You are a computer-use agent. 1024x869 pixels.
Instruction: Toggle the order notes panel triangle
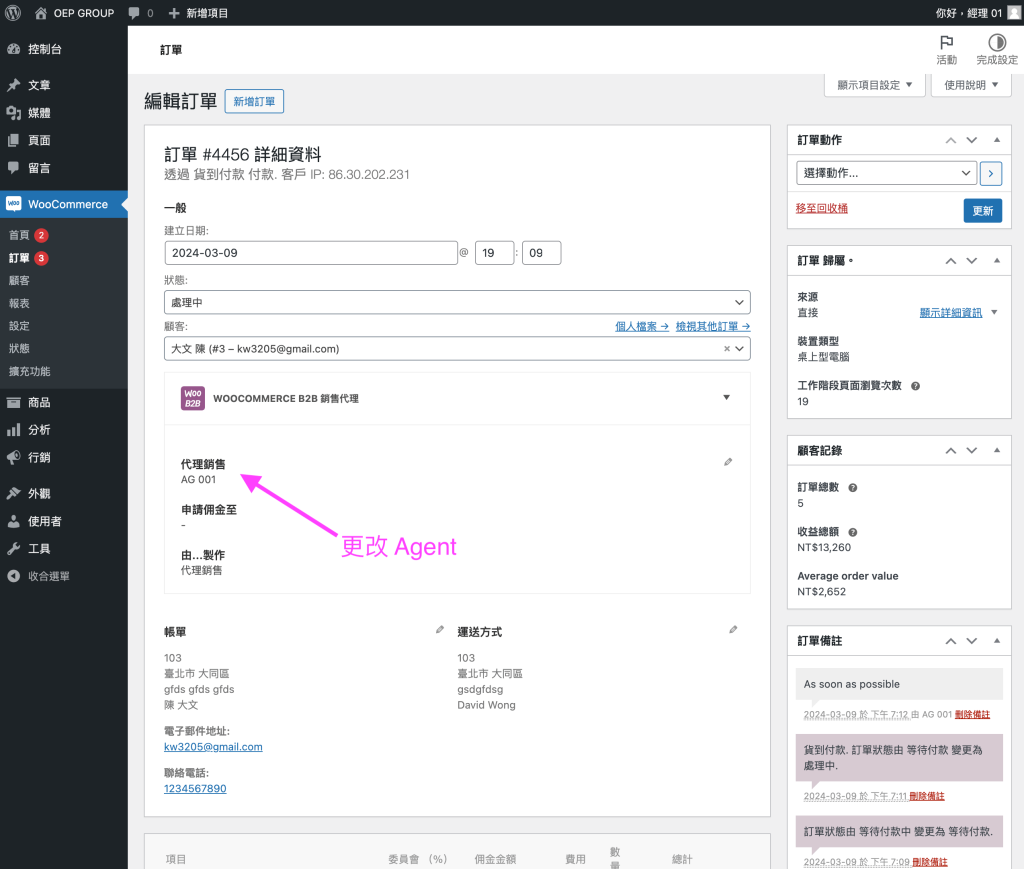(x=996, y=640)
